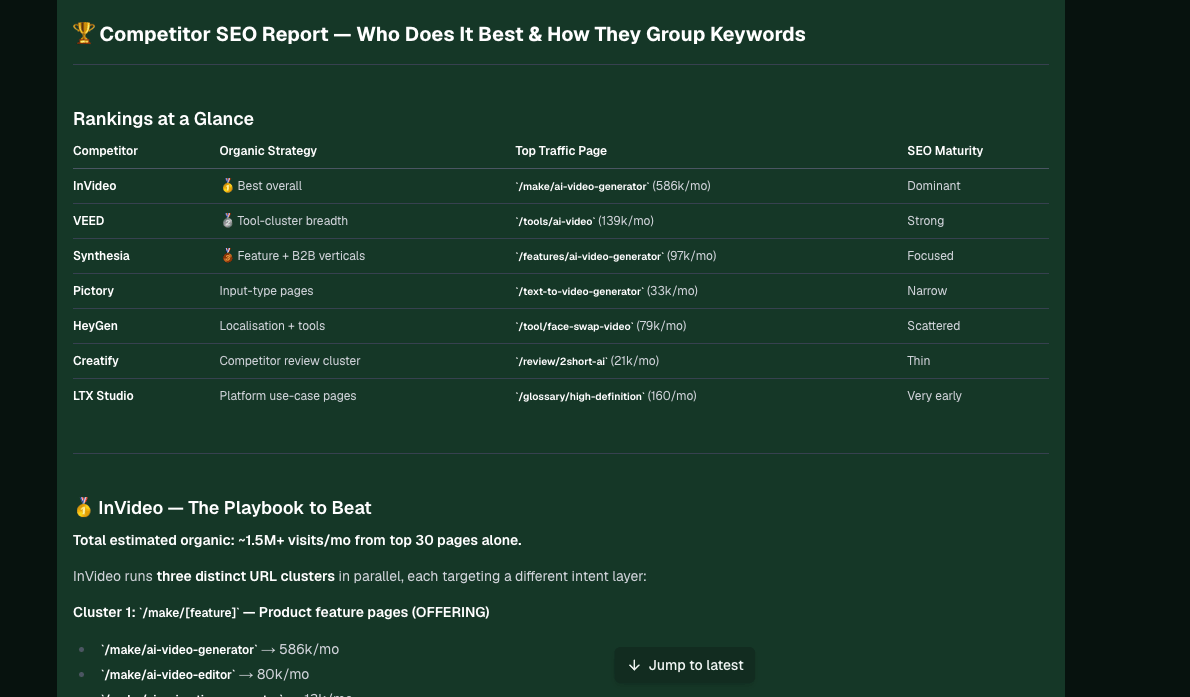Click the '/text-to-video-generator' (33k/mo) cell
The width and height of the screenshot is (1190, 697).
click(x=606, y=291)
